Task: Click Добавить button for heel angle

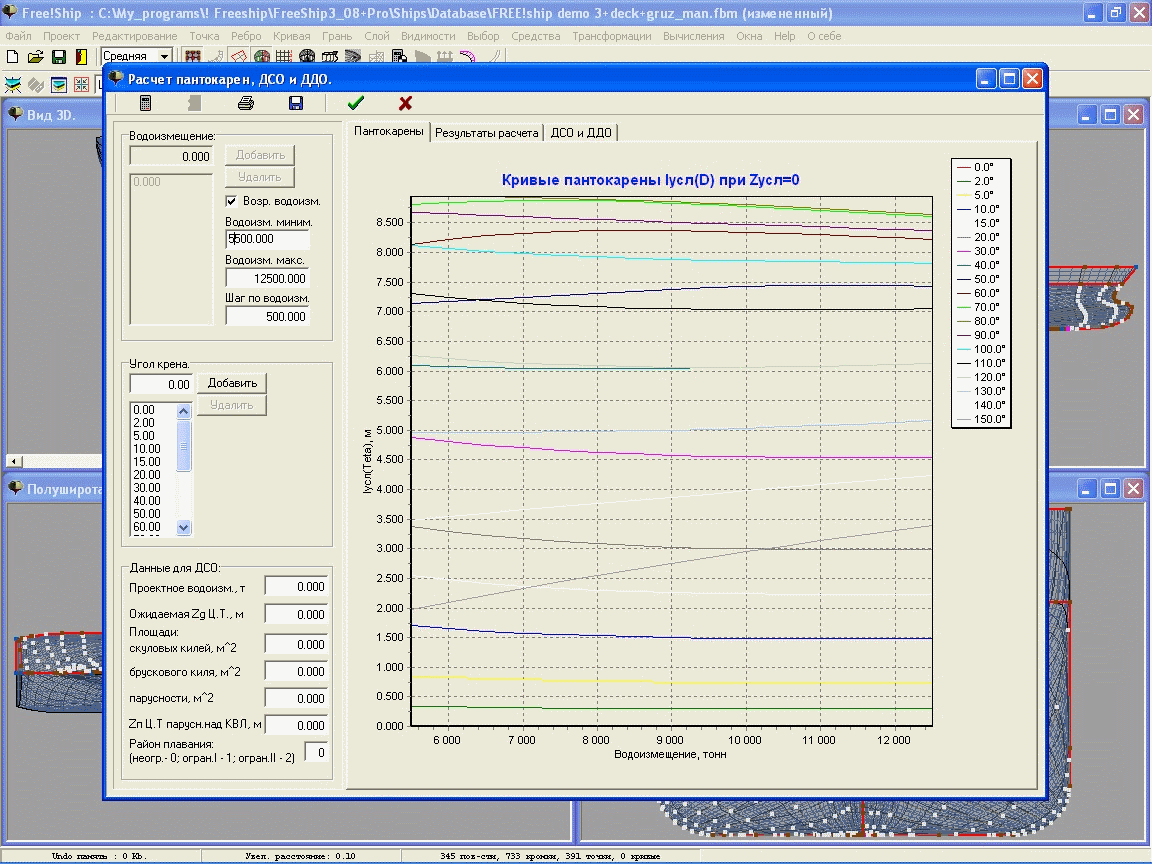Action: coord(232,383)
